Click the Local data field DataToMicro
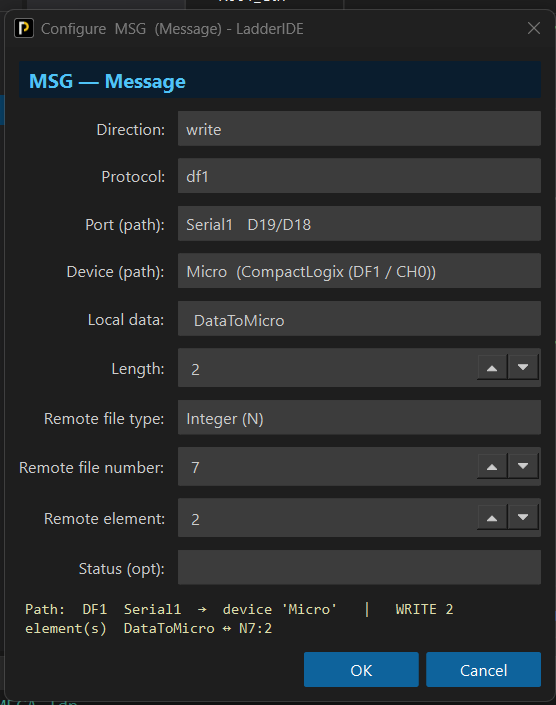This screenshot has height=705, width=556. pyautogui.click(x=359, y=319)
